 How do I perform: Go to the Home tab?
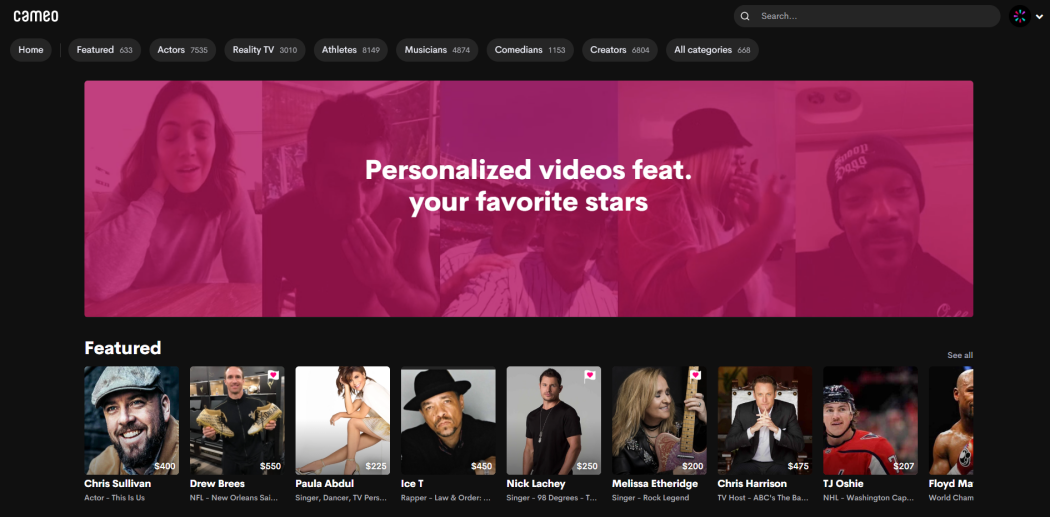31,50
